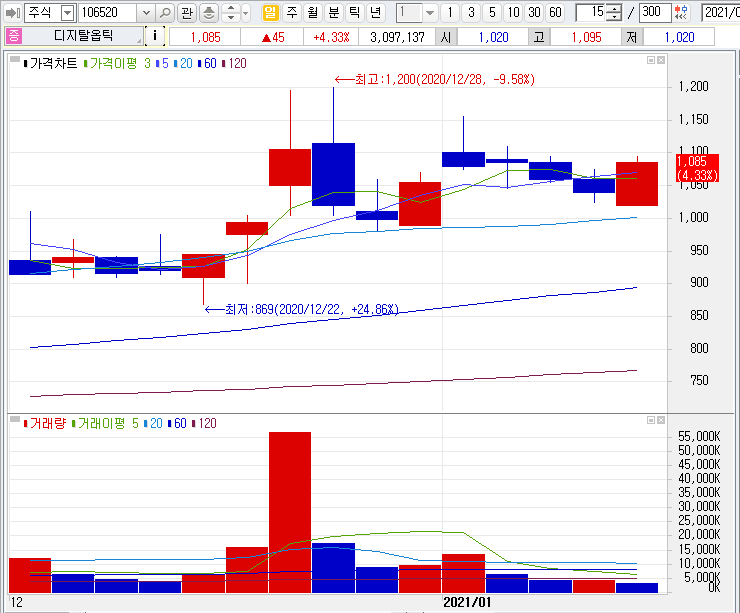Select the 30 interval preset button
740x613 pixels.
pyautogui.click(x=534, y=12)
